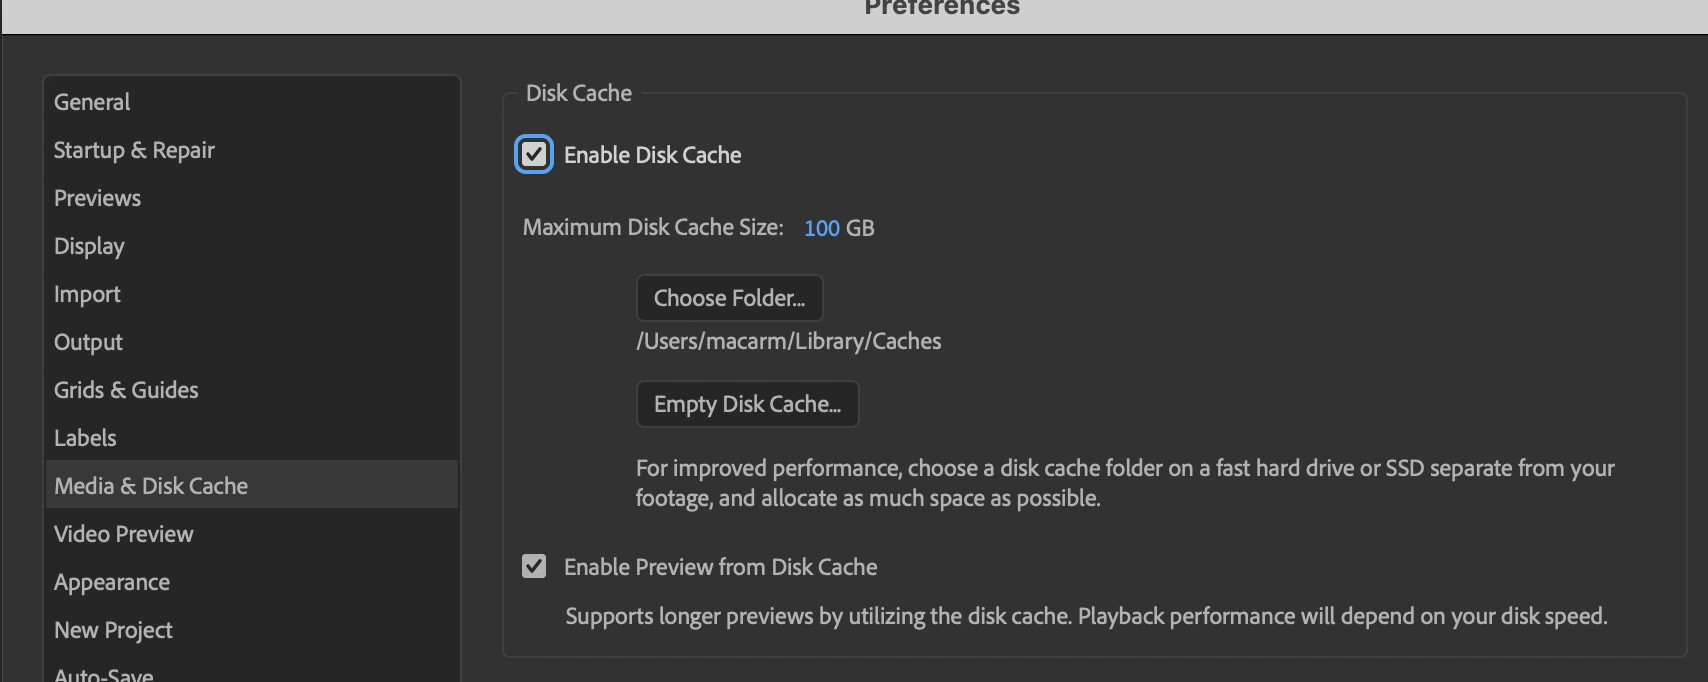1708x682 pixels.
Task: Click the 100 GB cache size value
Action: (822, 228)
